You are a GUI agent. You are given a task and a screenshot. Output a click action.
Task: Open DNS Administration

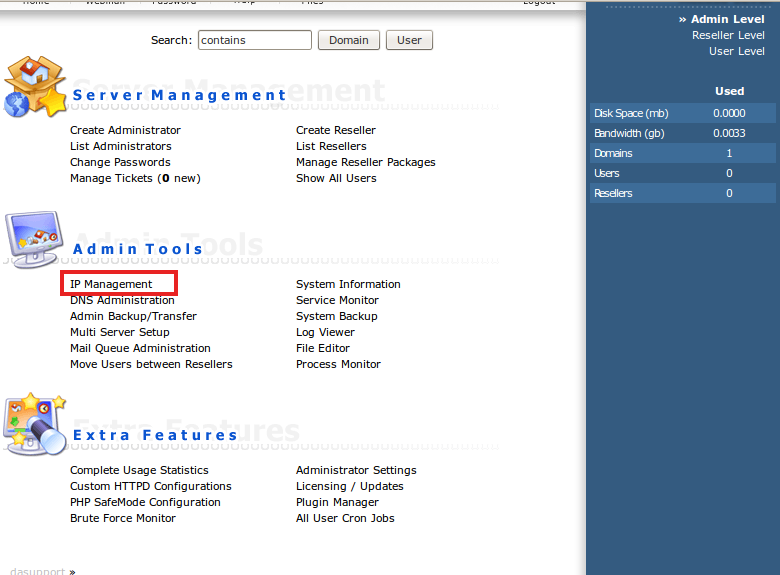(x=122, y=300)
